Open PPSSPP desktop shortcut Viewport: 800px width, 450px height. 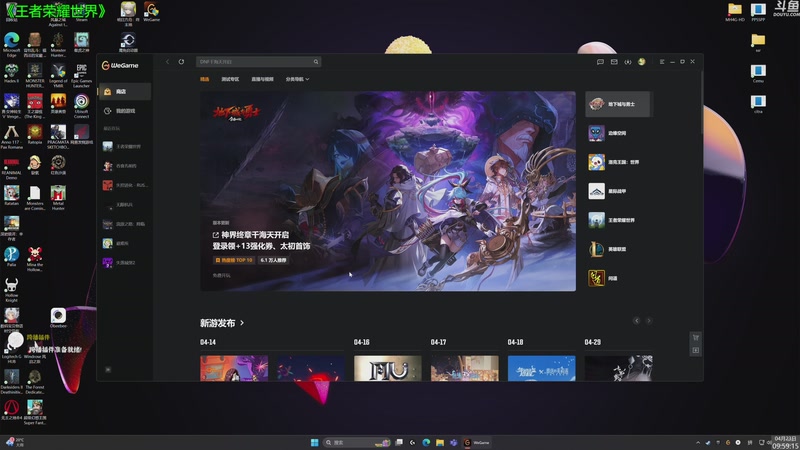(x=758, y=12)
